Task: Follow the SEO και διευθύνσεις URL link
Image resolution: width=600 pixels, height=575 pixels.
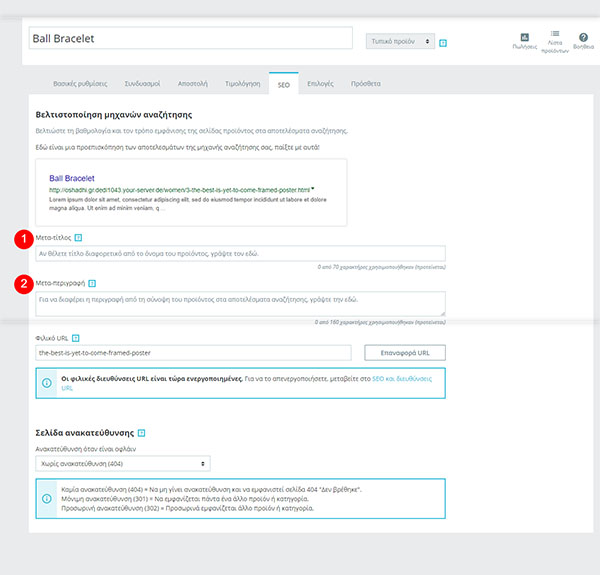Action: pyautogui.click(x=402, y=379)
